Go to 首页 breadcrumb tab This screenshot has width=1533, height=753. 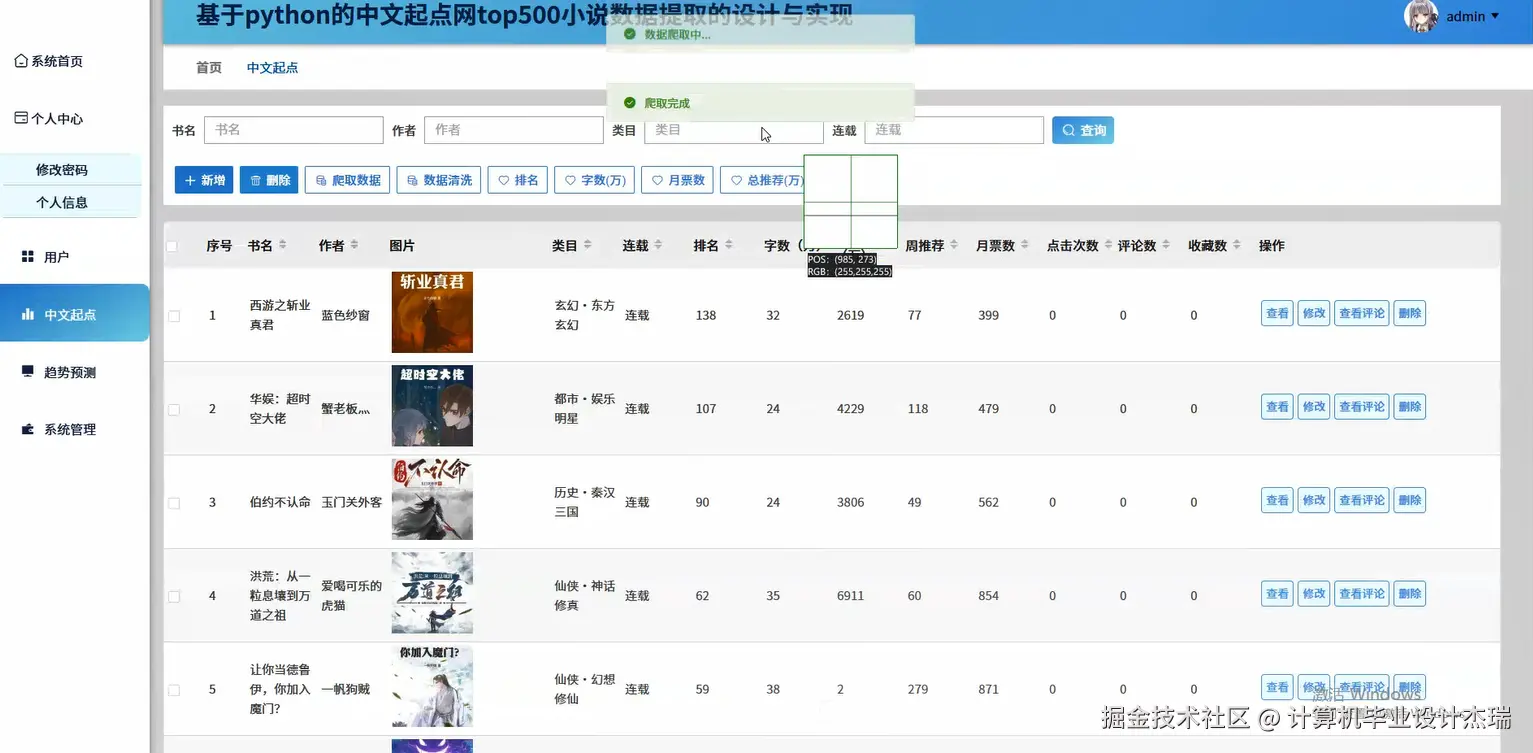point(209,68)
